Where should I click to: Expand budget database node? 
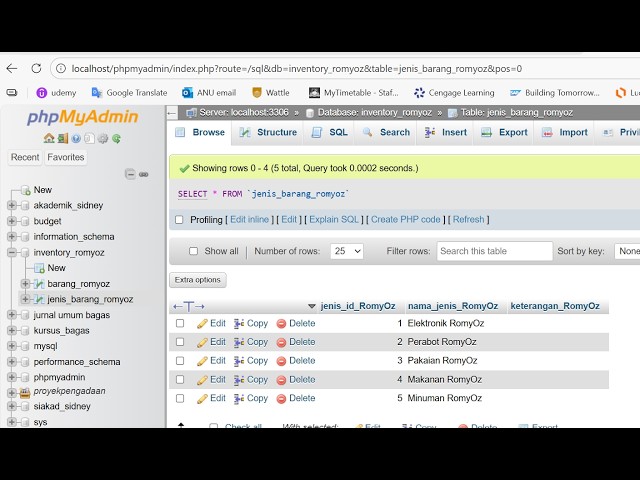click(12, 221)
